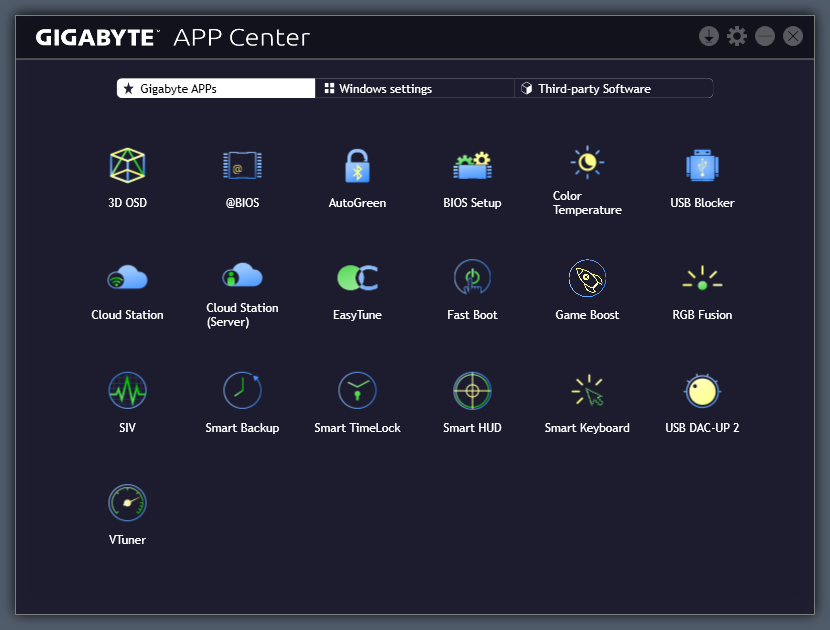Viewport: 830px width, 630px height.
Task: Launch Smart TimeLock icon
Action: (x=357, y=390)
